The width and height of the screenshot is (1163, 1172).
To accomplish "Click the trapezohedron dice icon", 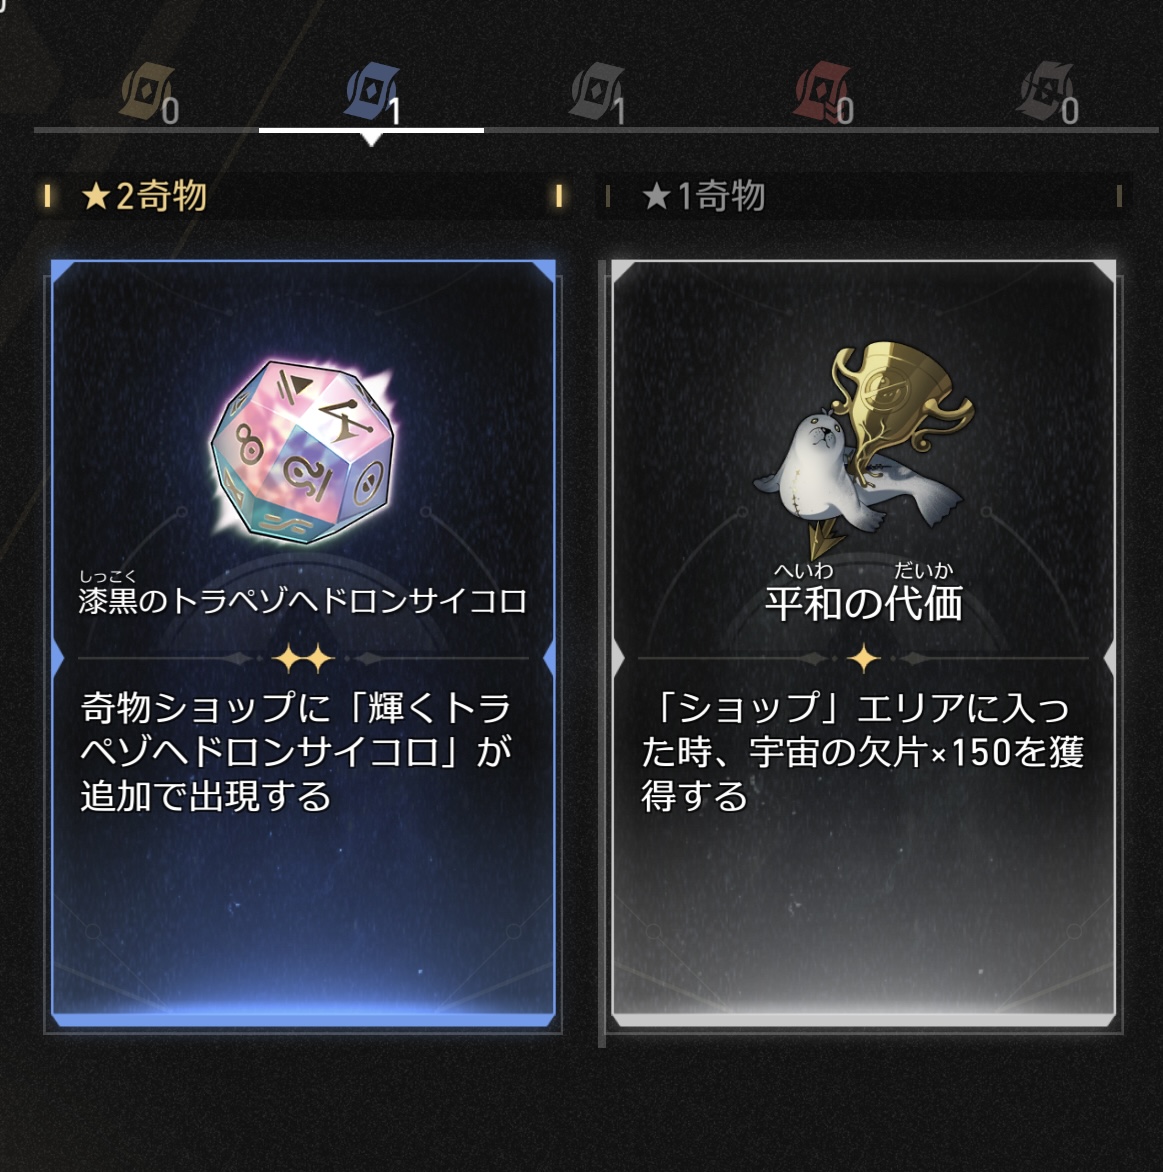I will pos(303,451).
